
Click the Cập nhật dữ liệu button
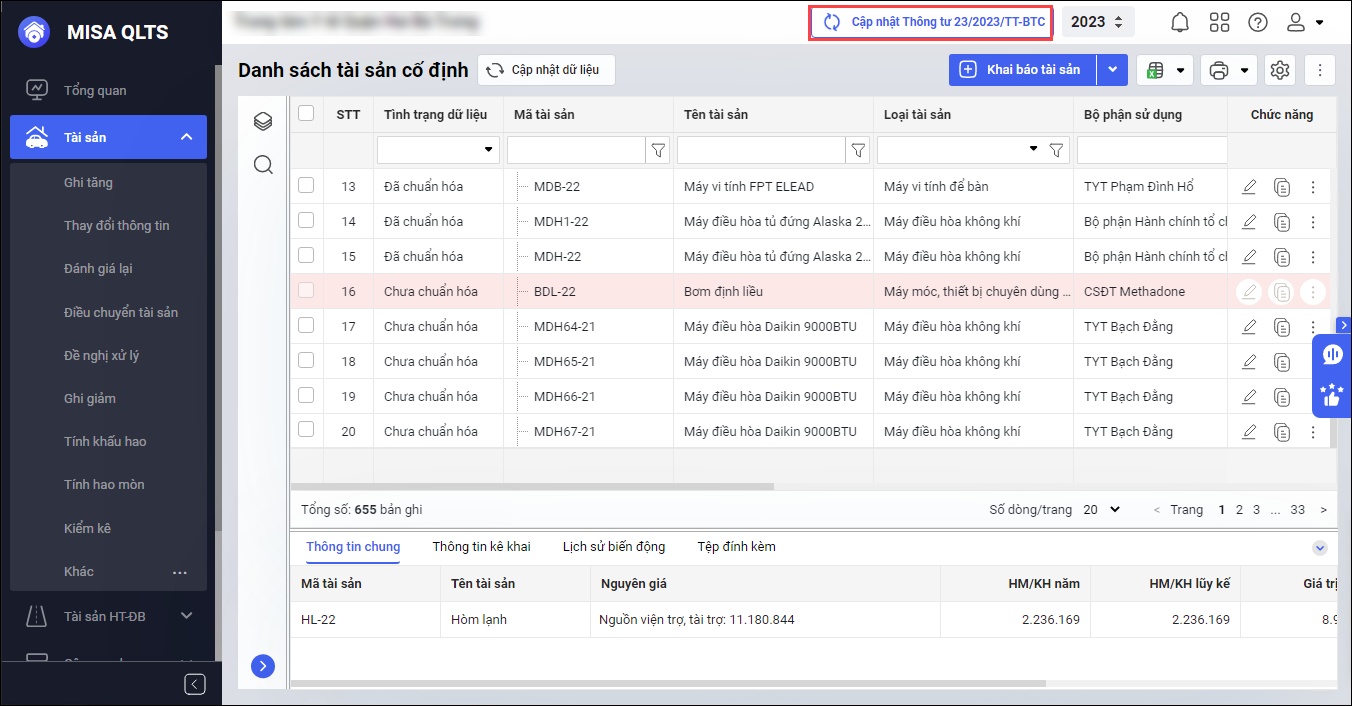click(x=545, y=70)
